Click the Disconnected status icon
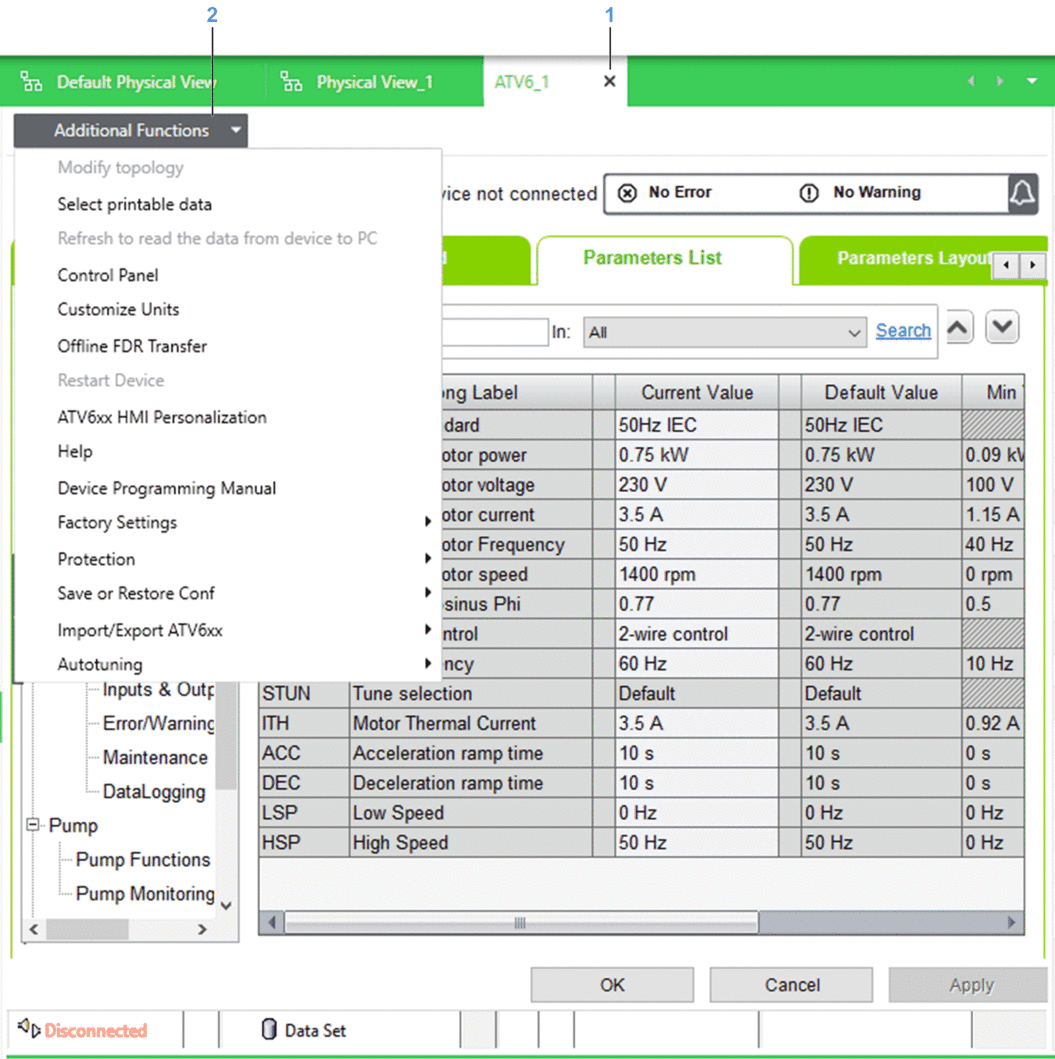This screenshot has height=1059, width=1055. 28,1029
